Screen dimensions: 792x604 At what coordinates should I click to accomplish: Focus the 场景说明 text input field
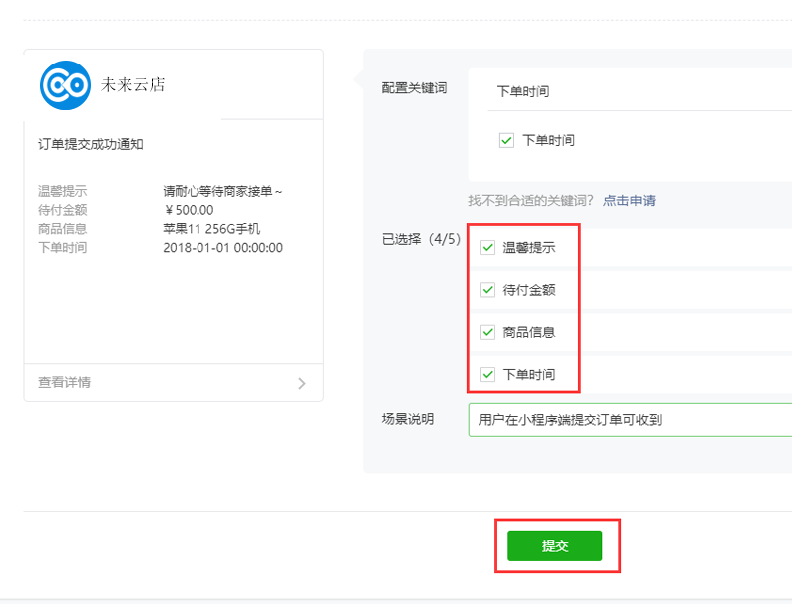click(630, 420)
